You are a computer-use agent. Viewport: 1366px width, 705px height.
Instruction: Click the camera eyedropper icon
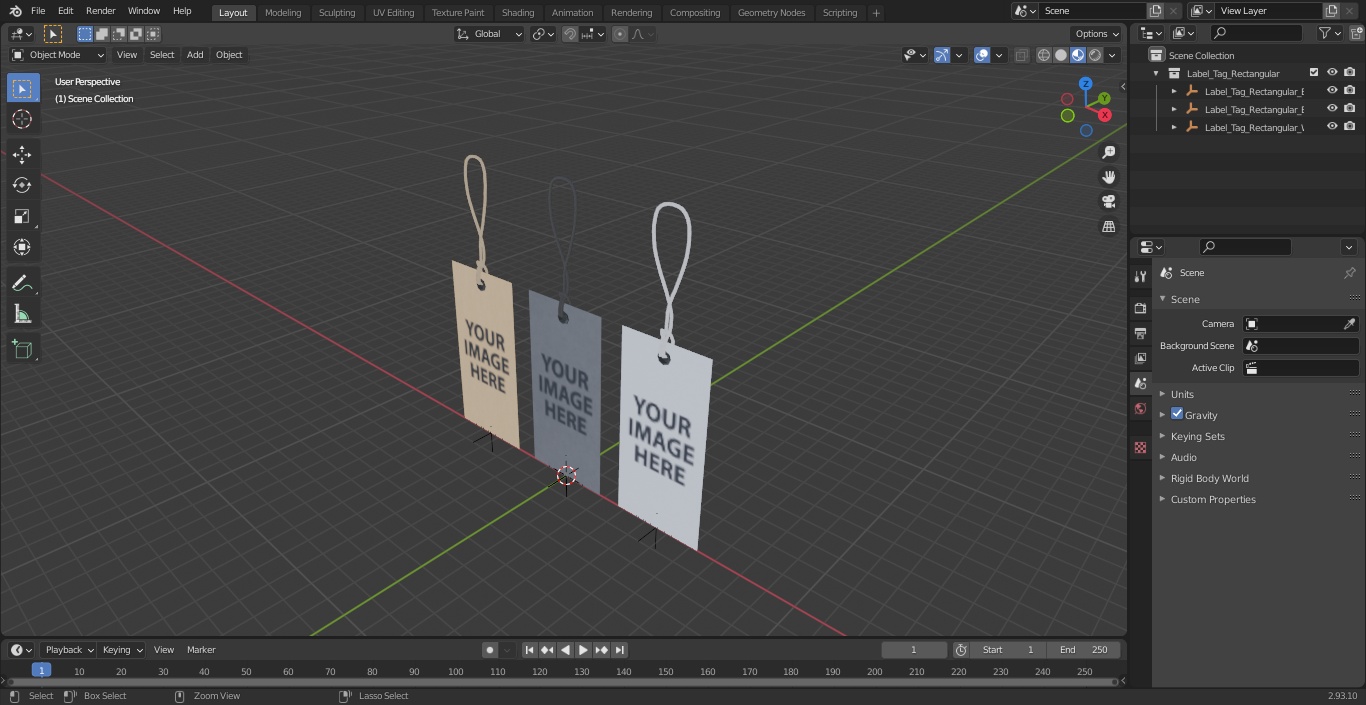1349,324
